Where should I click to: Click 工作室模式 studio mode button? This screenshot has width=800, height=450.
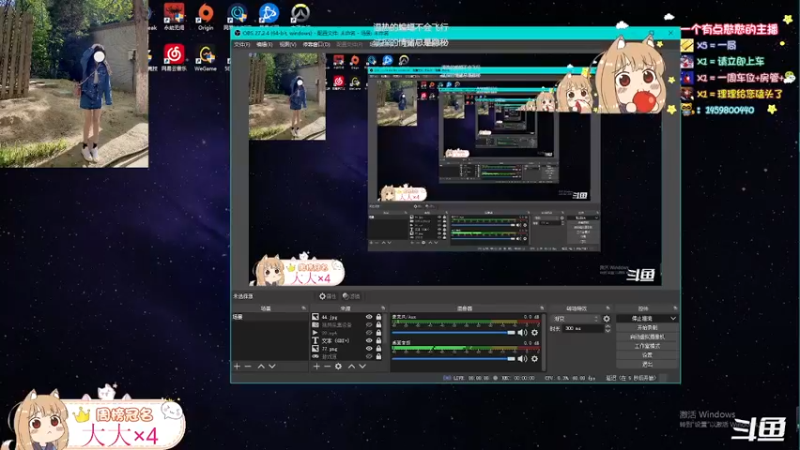[647, 346]
